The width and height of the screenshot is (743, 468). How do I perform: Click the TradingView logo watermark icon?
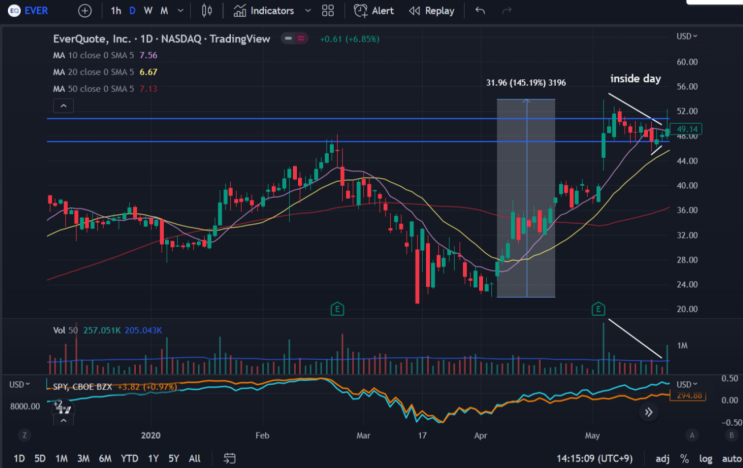pyautogui.click(x=63, y=407)
